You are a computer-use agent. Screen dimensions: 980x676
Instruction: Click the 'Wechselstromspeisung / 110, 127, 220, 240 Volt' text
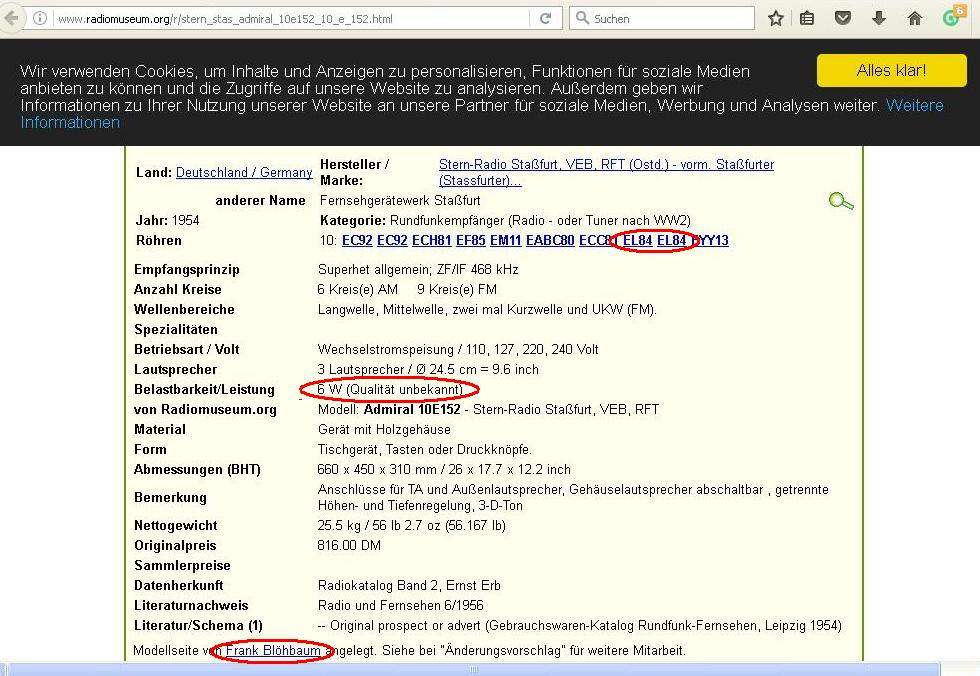tap(458, 349)
